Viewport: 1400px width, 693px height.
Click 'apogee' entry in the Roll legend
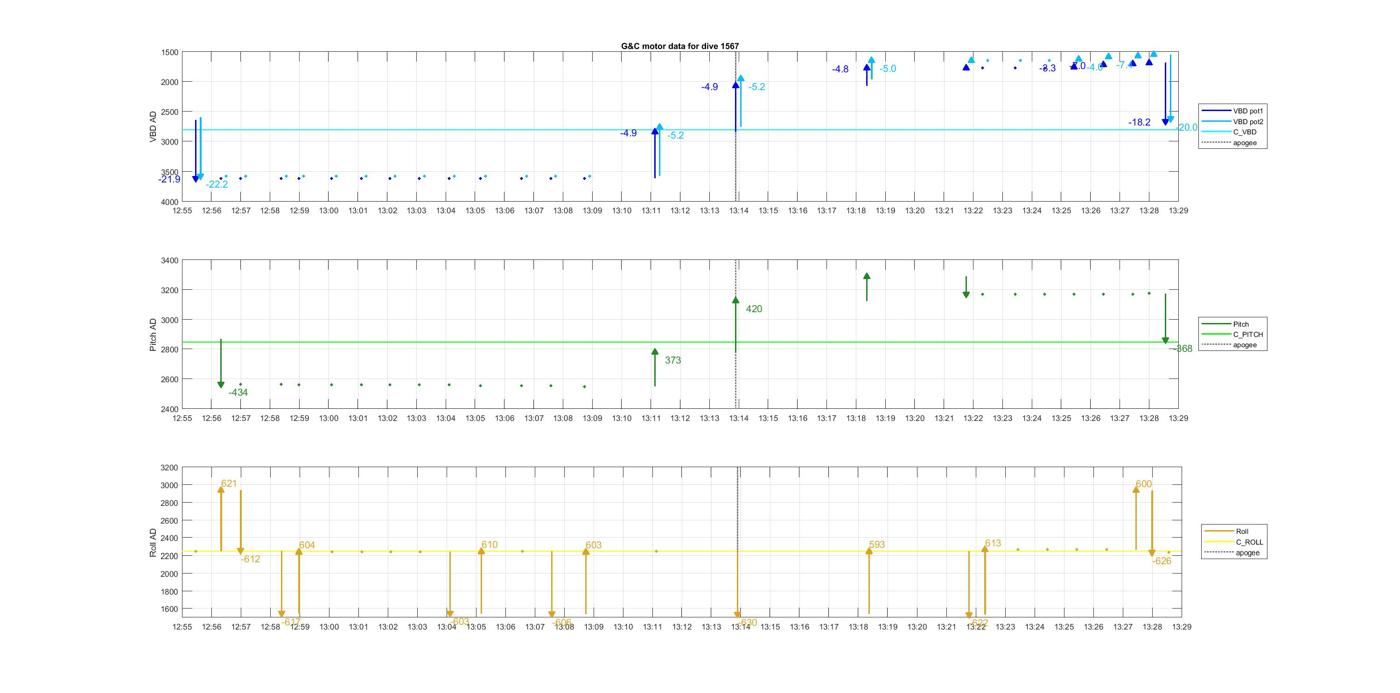[x=1232, y=552]
